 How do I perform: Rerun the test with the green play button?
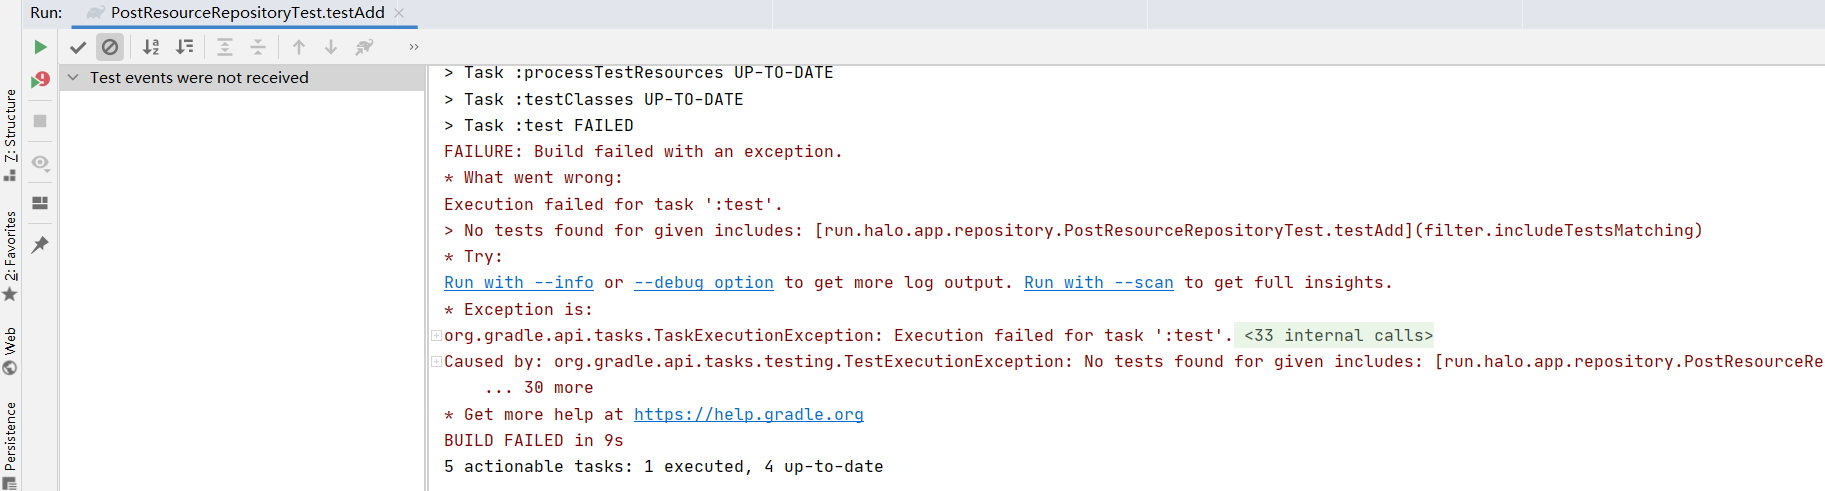[40, 47]
